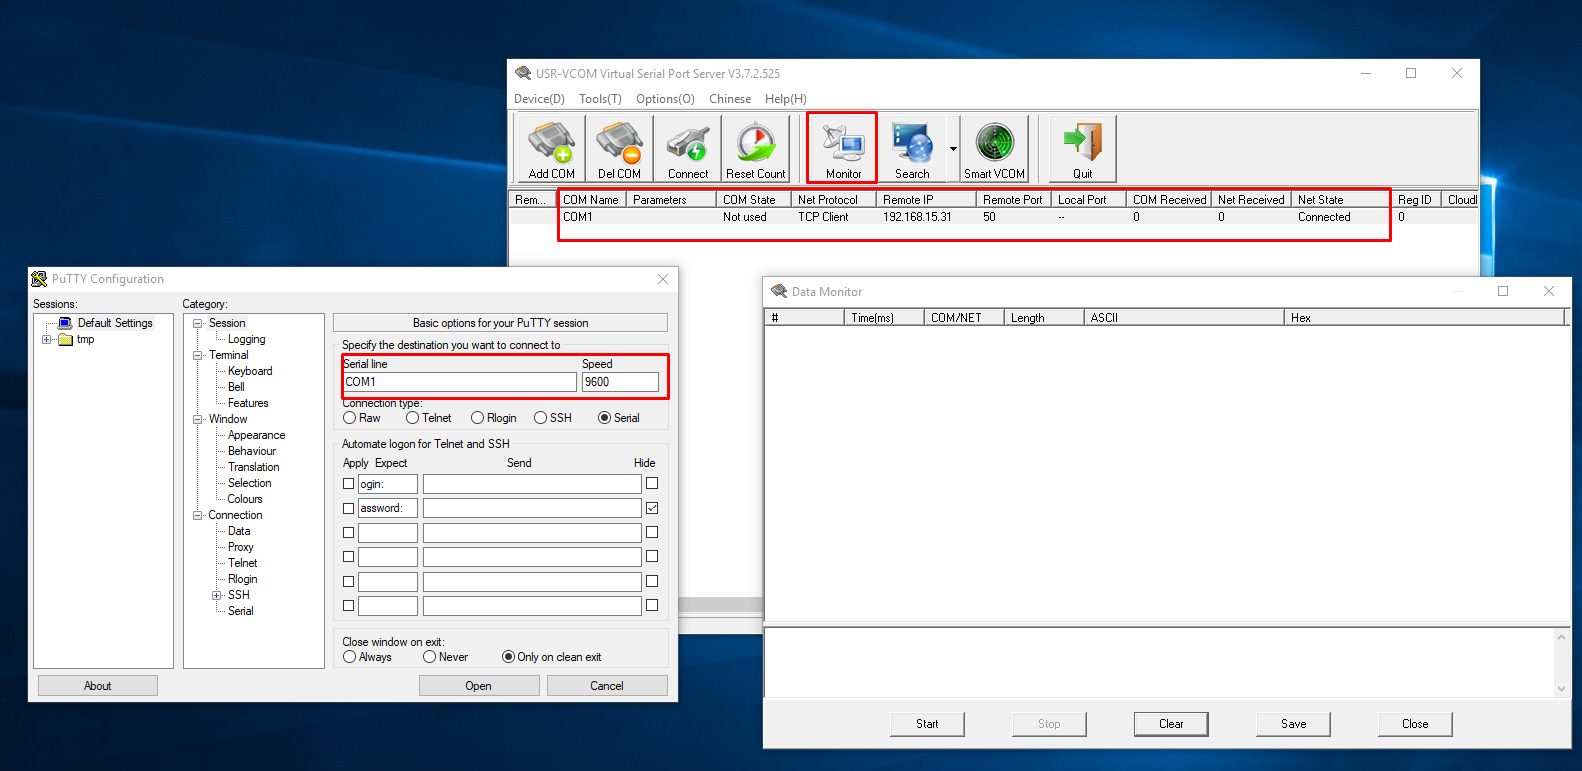
Task: Click the Speed input field
Action: coord(620,382)
